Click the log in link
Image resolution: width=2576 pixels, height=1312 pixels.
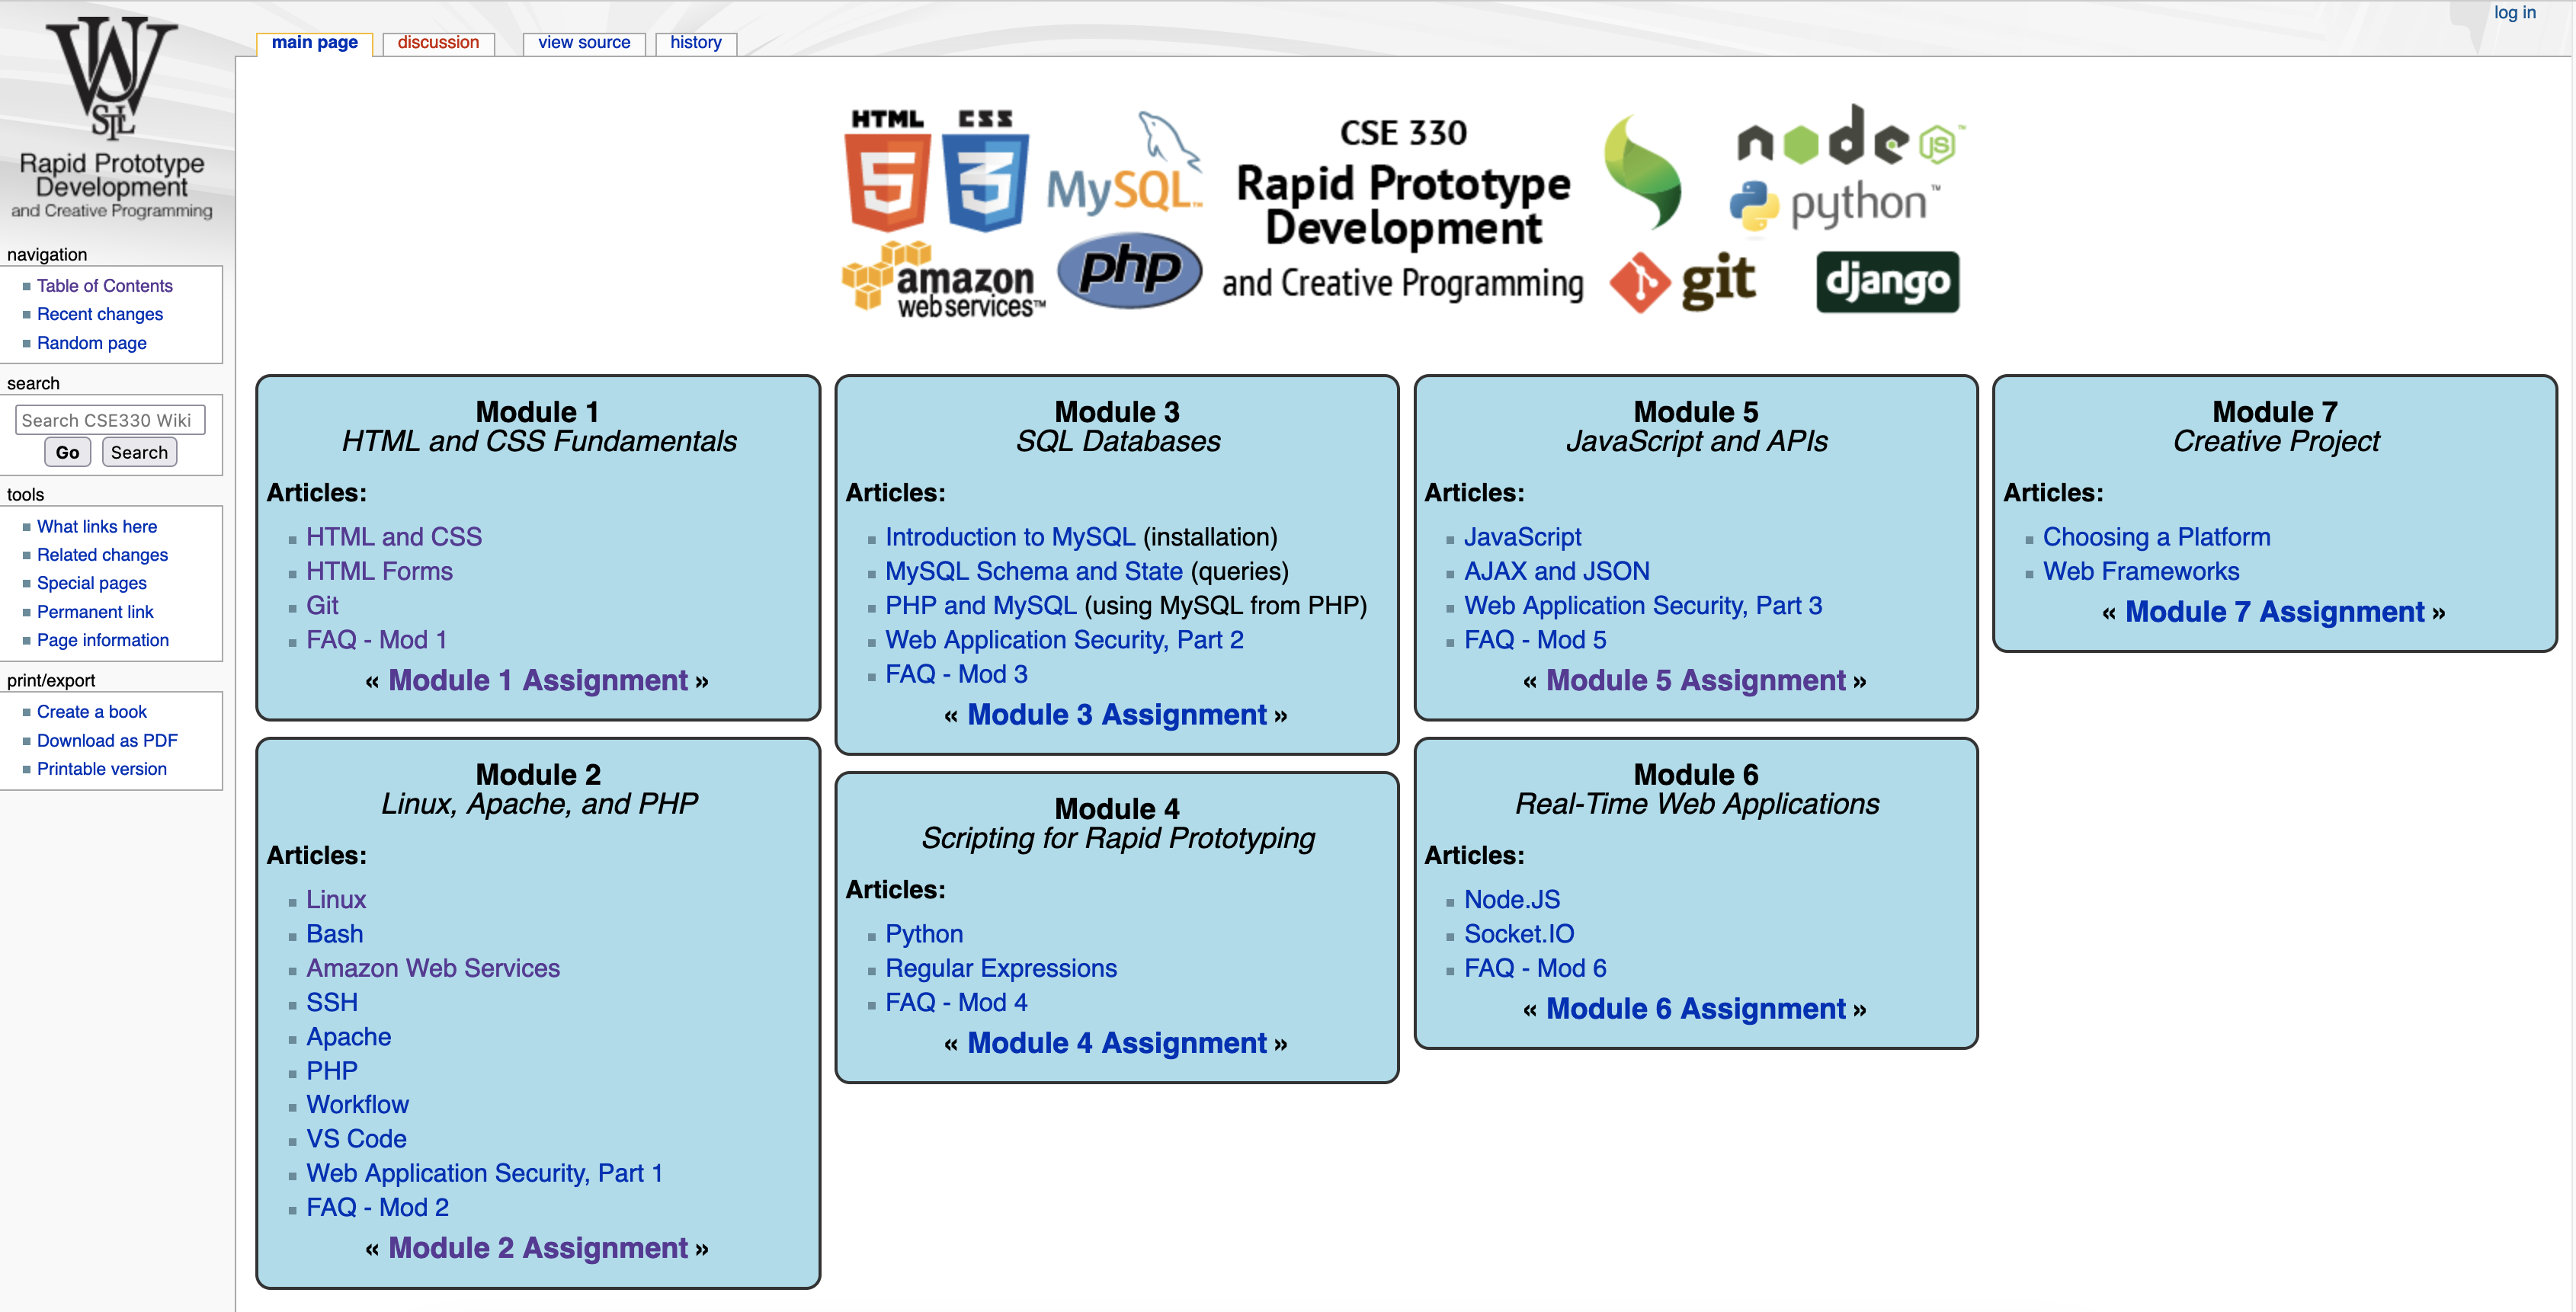point(2514,13)
